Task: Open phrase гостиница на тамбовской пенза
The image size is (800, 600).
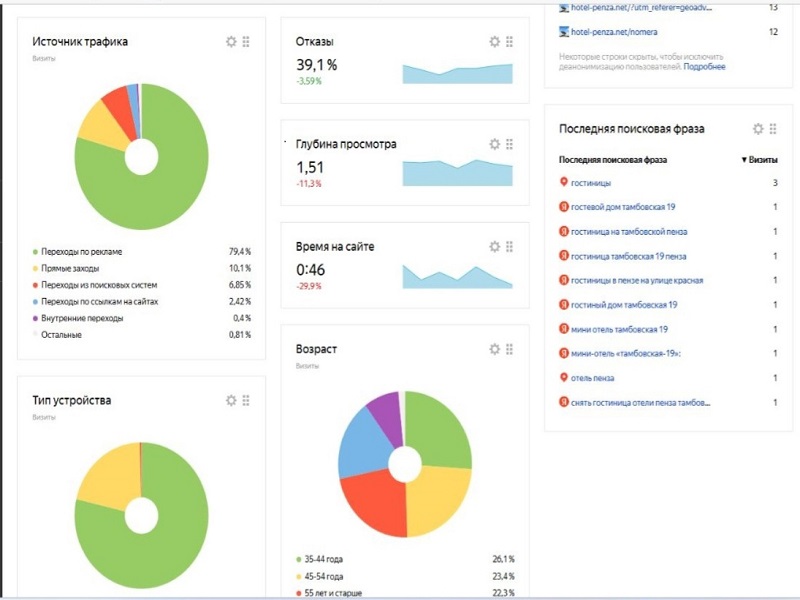Action: click(x=629, y=232)
